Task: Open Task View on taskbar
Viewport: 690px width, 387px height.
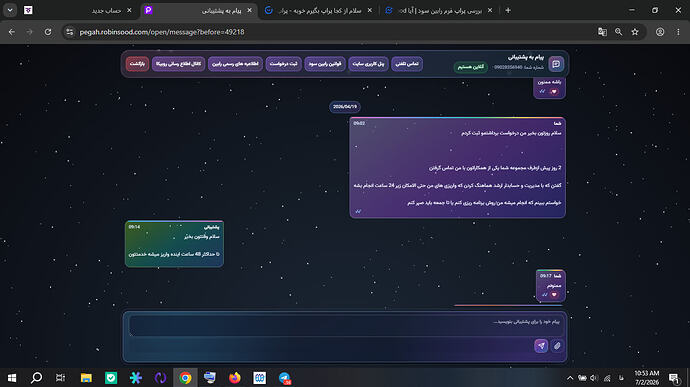Action: [60, 378]
